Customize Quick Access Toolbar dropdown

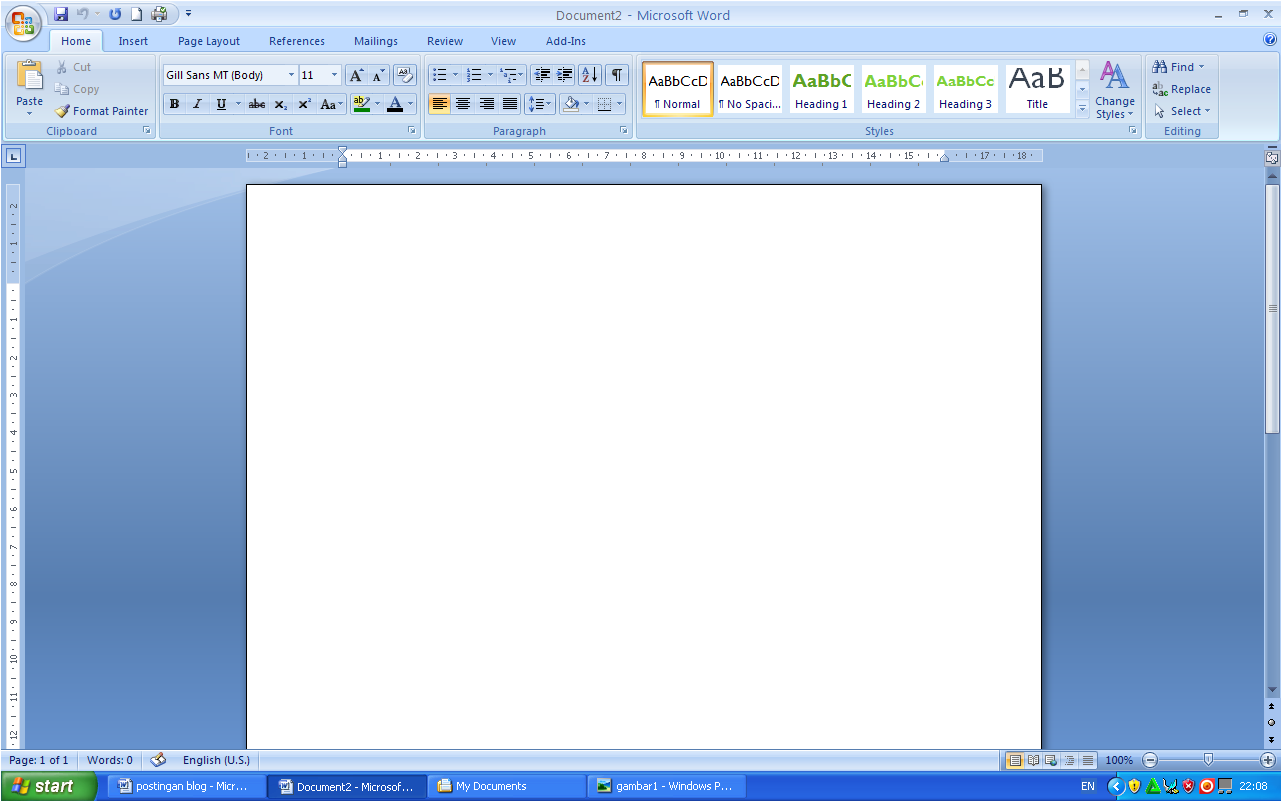click(189, 15)
